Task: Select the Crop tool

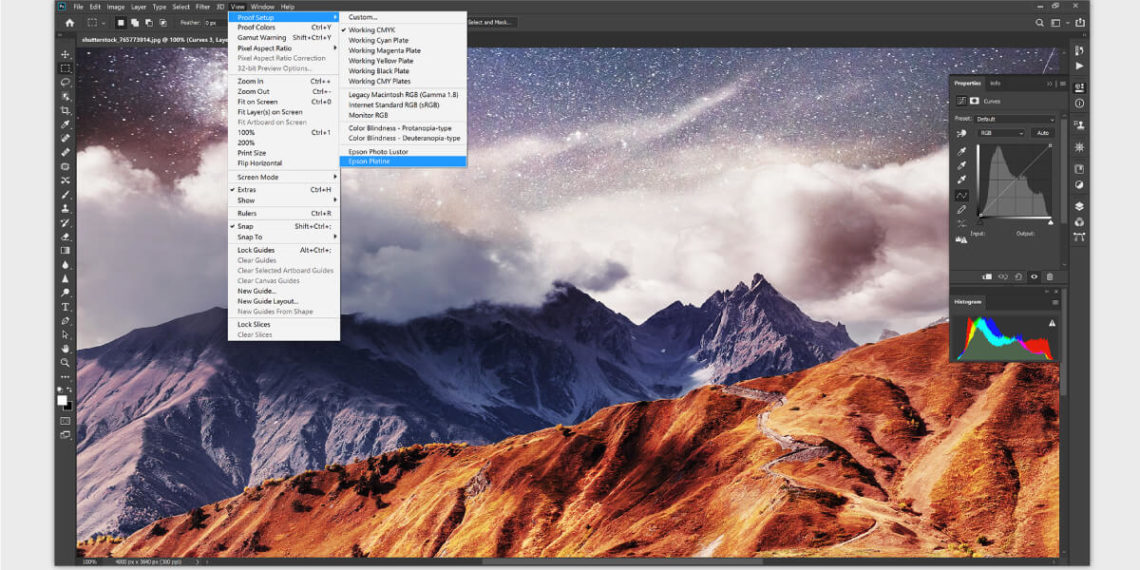Action: click(66, 110)
